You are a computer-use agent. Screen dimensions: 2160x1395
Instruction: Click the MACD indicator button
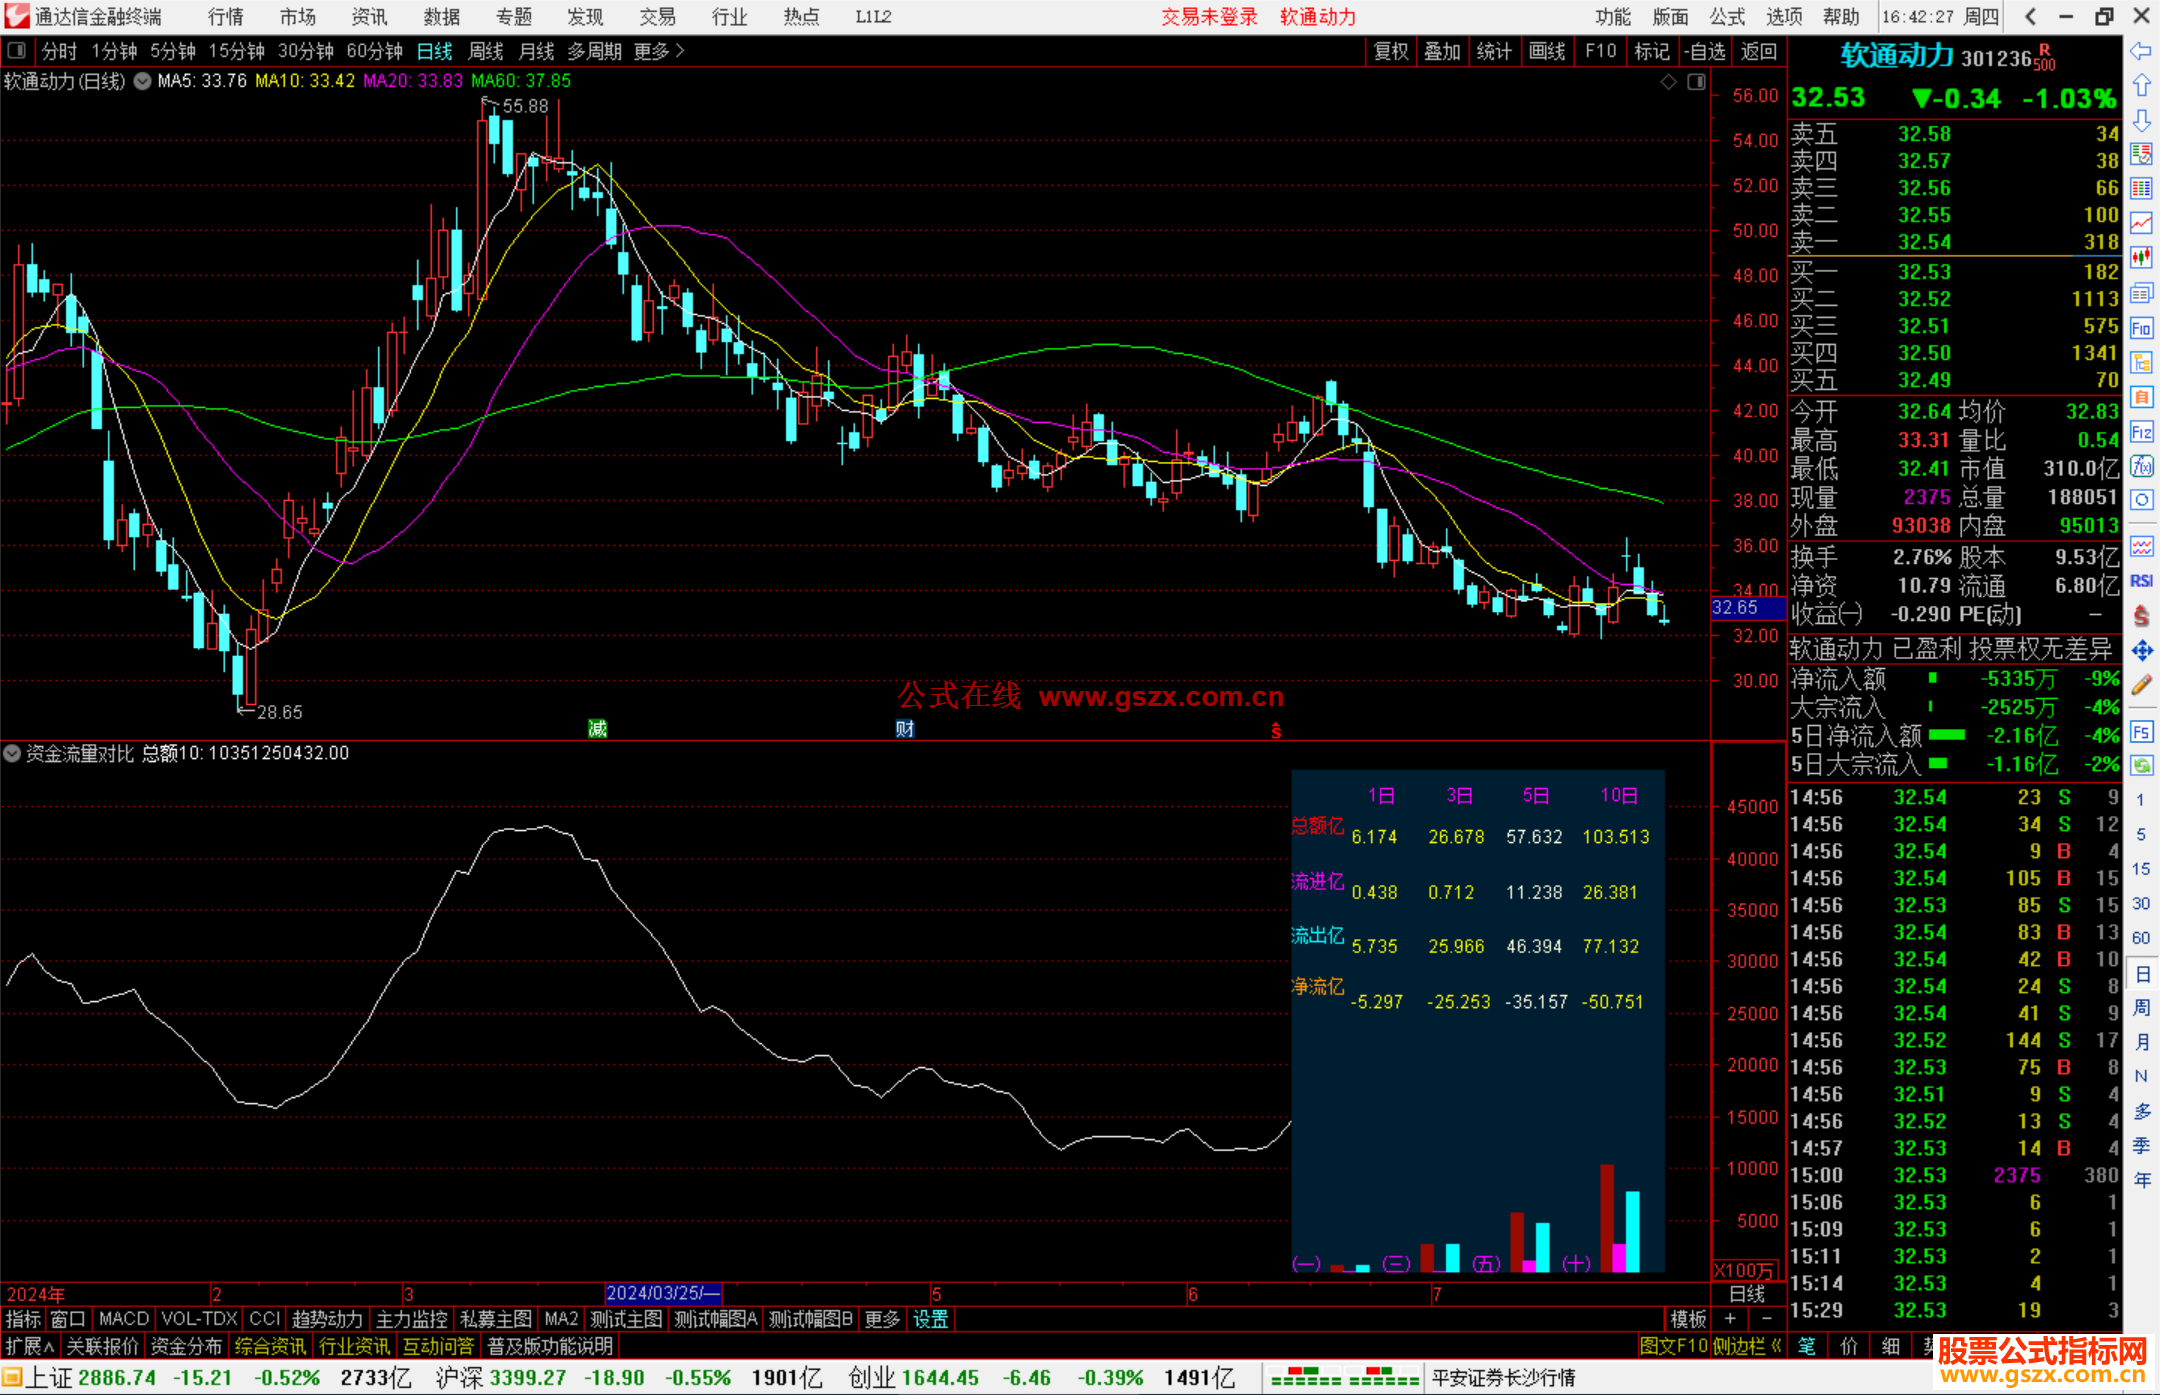(123, 1319)
